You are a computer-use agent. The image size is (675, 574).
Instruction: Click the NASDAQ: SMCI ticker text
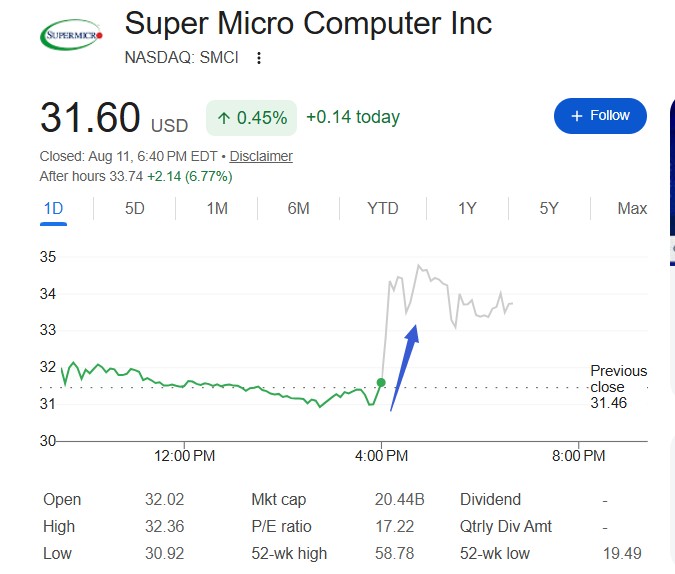pyautogui.click(x=181, y=58)
